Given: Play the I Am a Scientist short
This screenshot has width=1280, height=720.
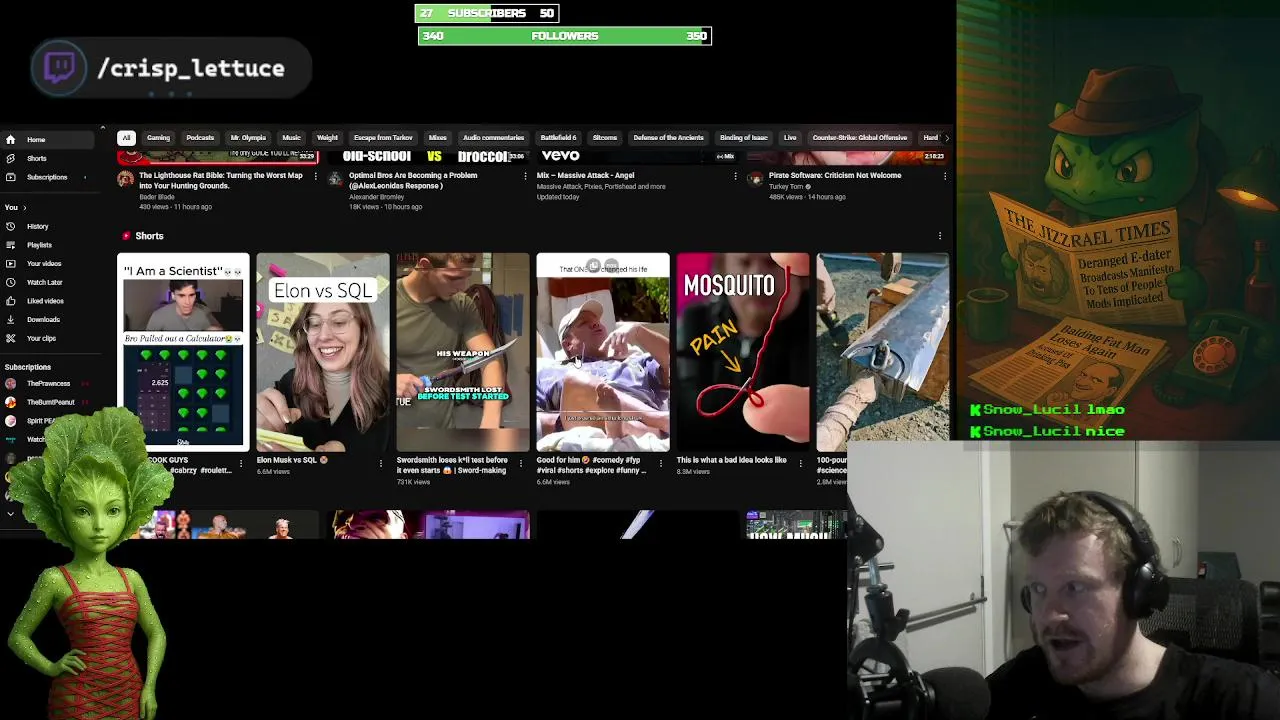Looking at the screenshot, I should pyautogui.click(x=183, y=352).
